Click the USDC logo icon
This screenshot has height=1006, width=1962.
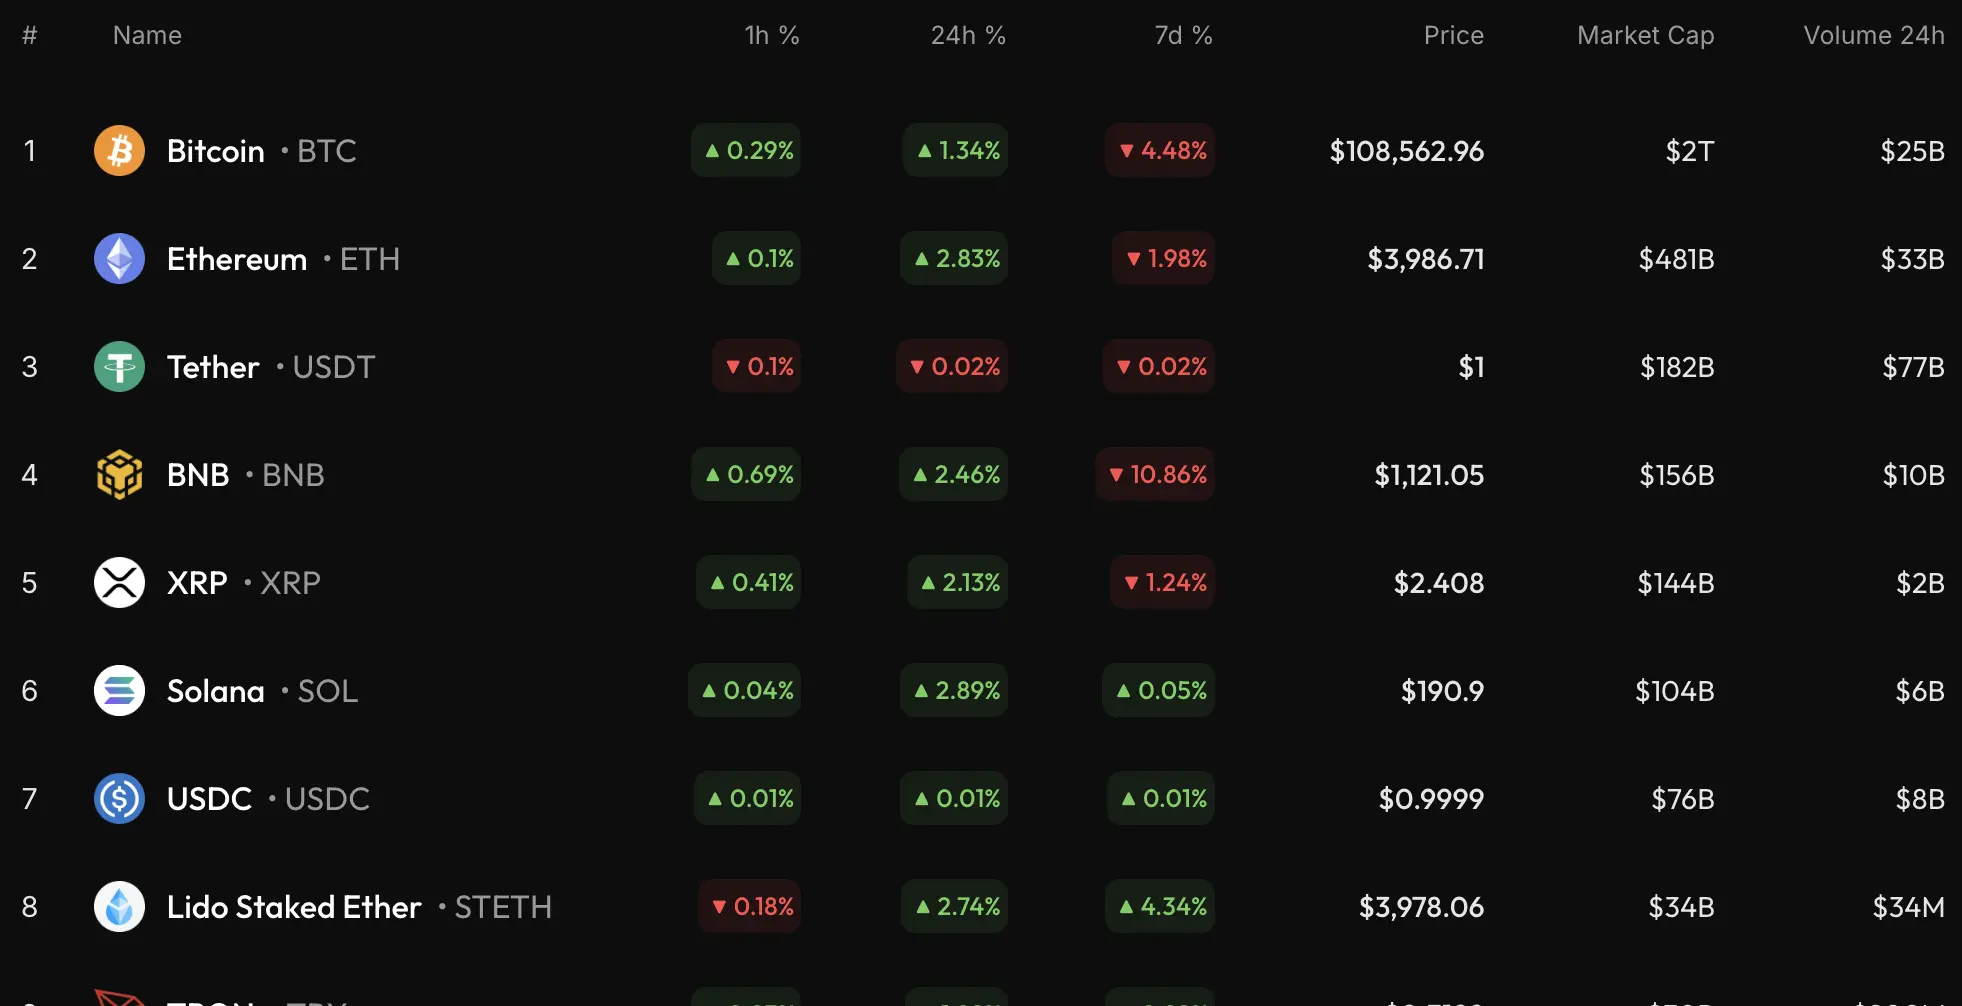click(x=119, y=799)
